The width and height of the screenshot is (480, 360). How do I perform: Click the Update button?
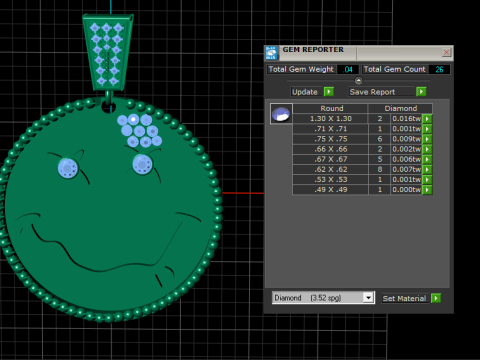tap(306, 92)
